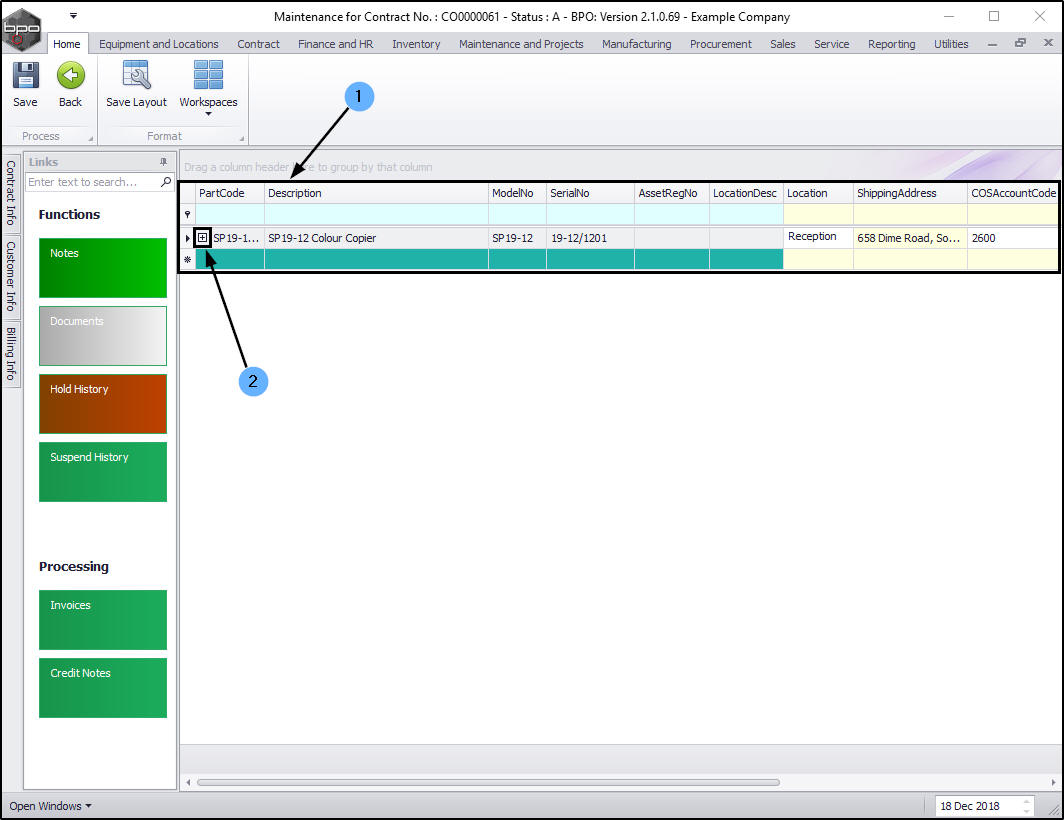The width and height of the screenshot is (1064, 820).
Task: Click the row indicator arrow for SP19-12
Action: (x=187, y=238)
